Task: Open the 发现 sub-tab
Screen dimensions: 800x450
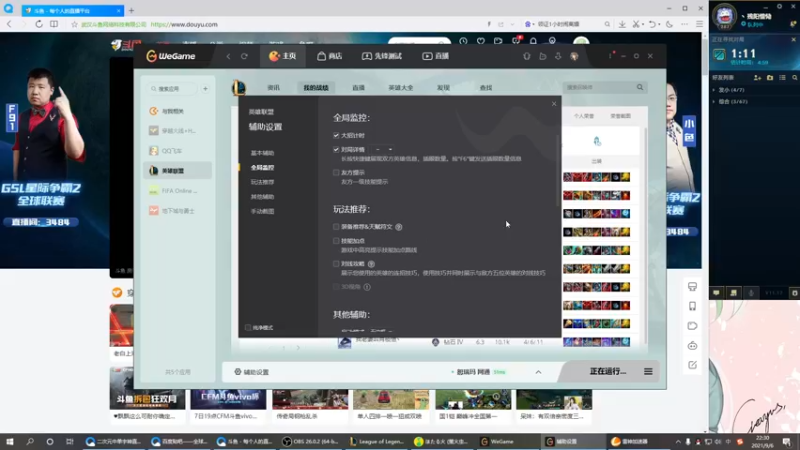Action: click(443, 88)
